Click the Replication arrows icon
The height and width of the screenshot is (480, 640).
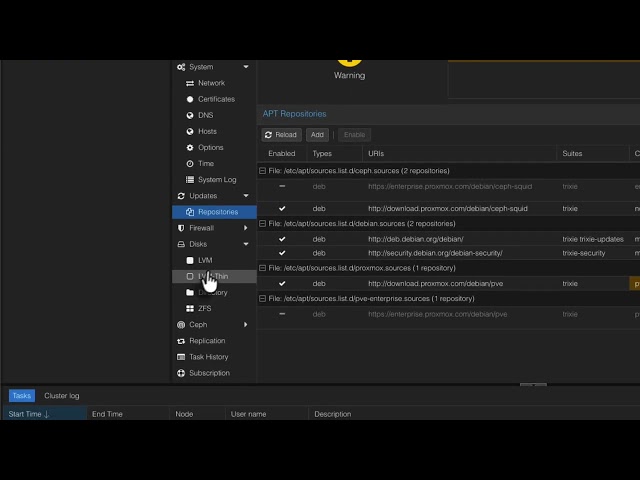181,341
